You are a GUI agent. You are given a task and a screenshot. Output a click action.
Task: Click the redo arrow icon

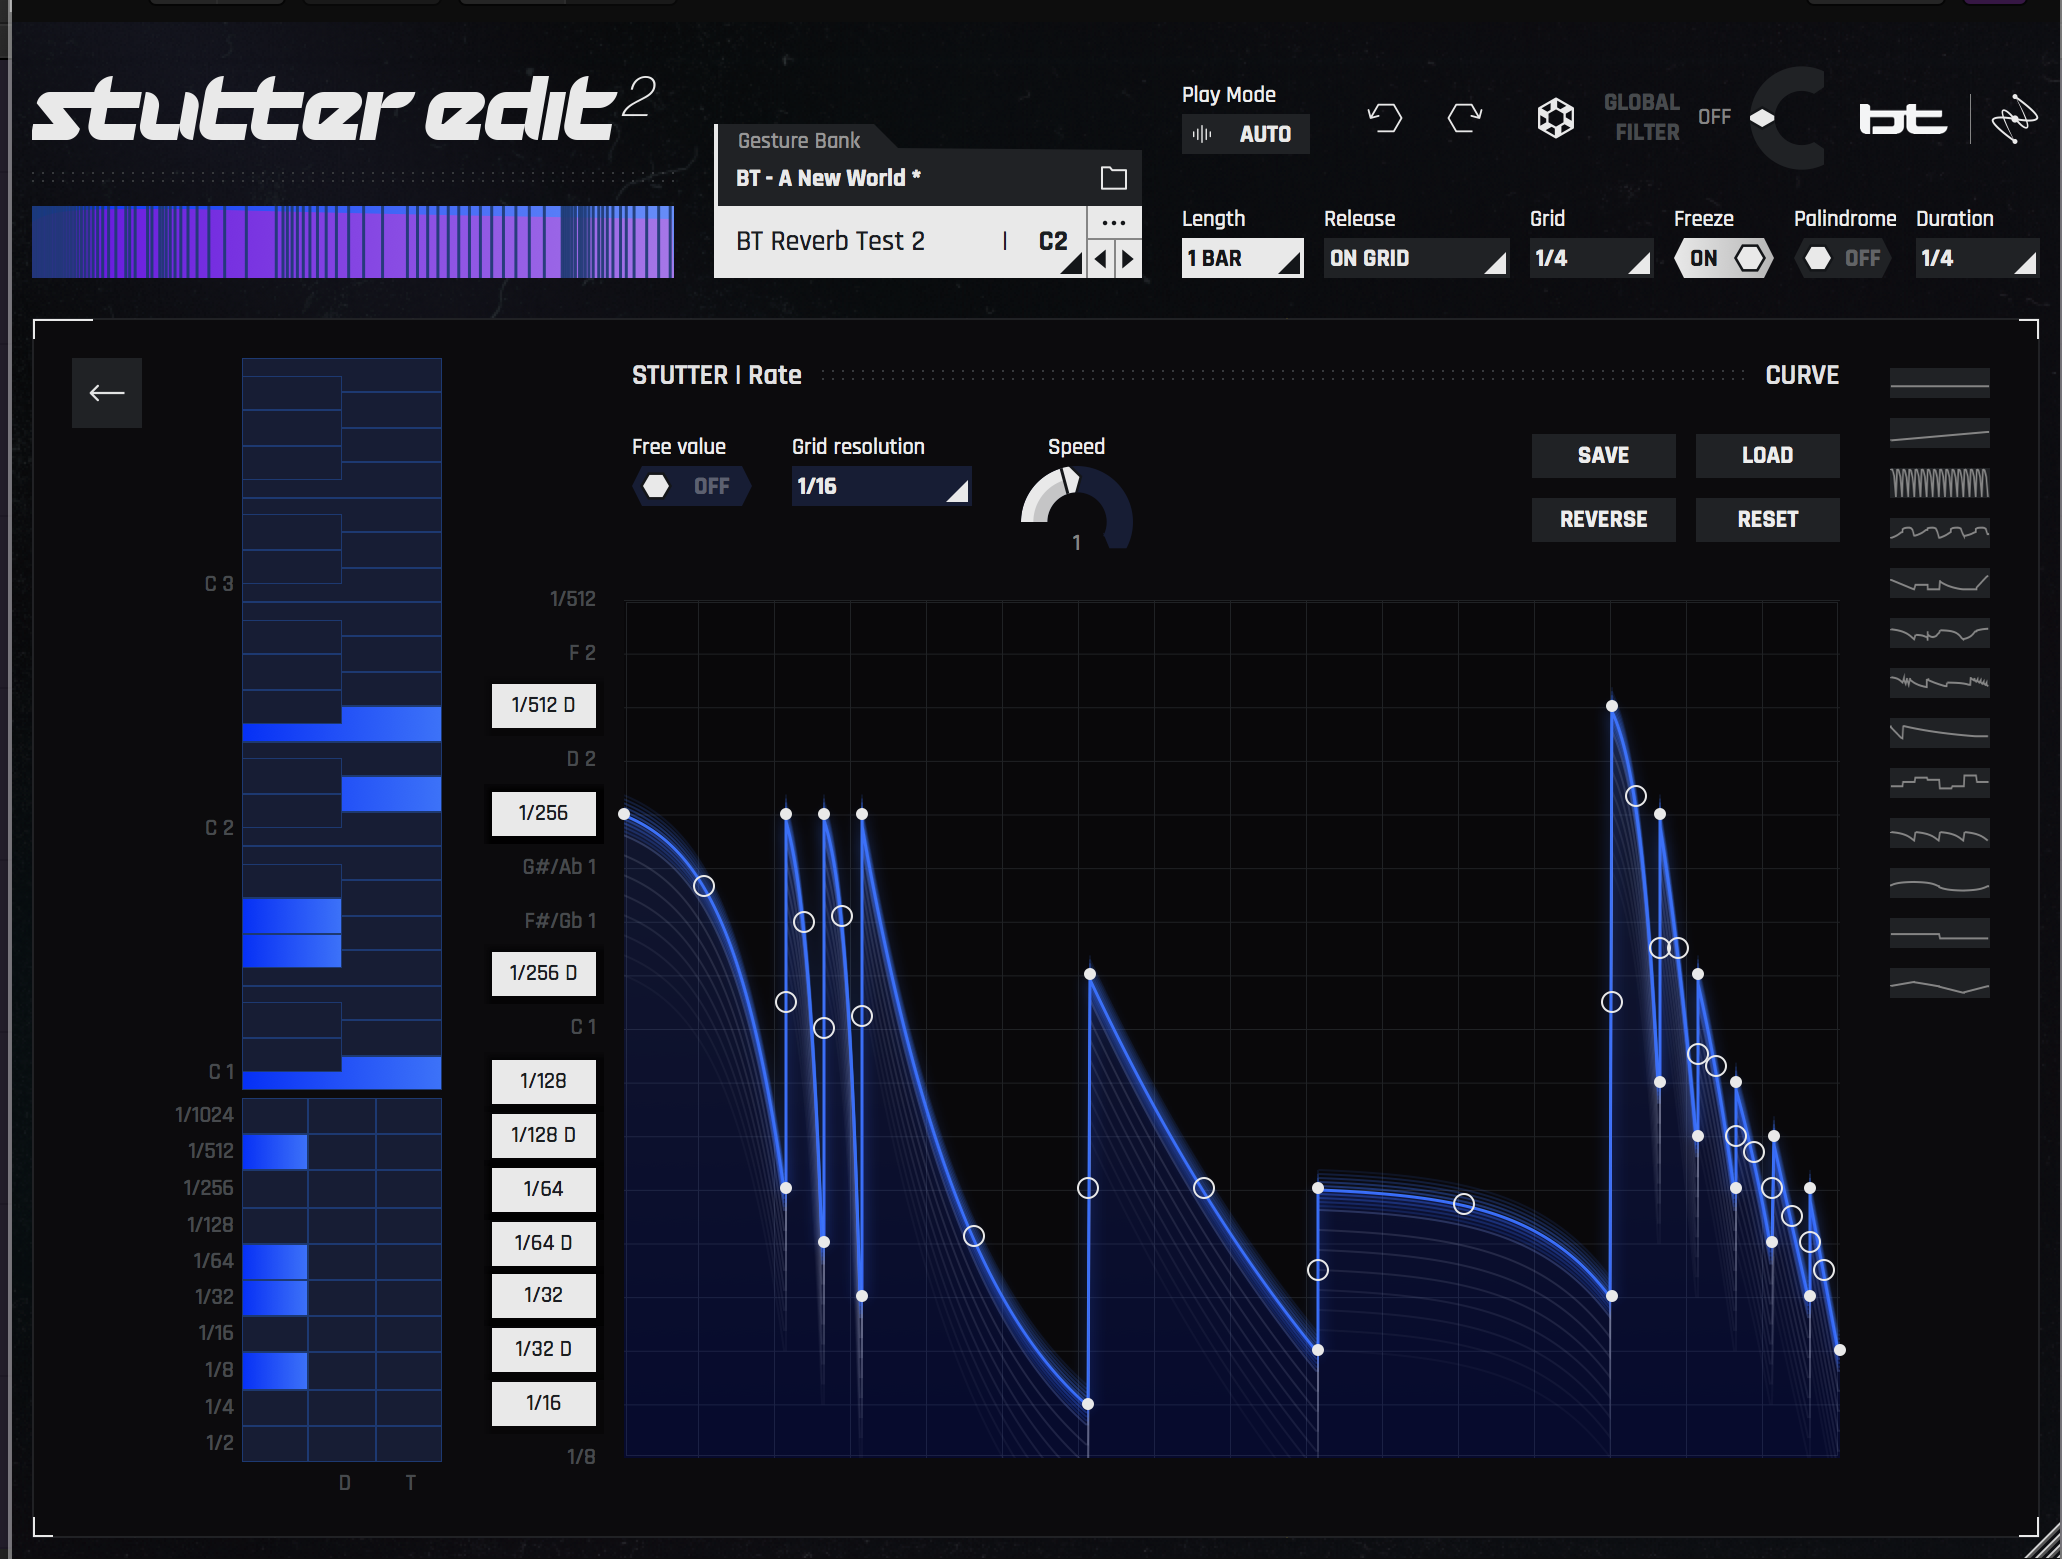[x=1465, y=118]
